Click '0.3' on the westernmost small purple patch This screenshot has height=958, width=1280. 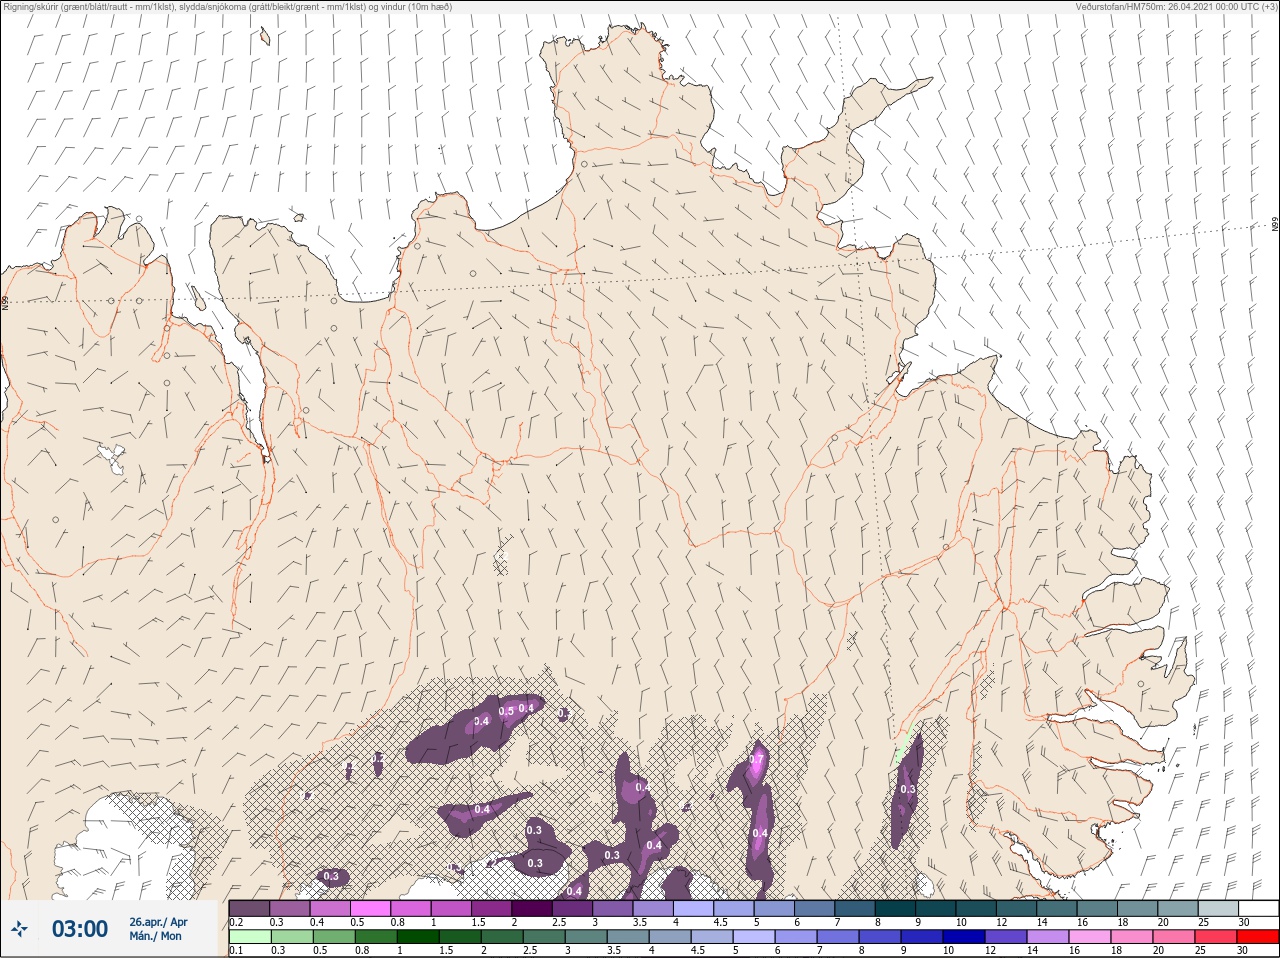[x=332, y=877]
